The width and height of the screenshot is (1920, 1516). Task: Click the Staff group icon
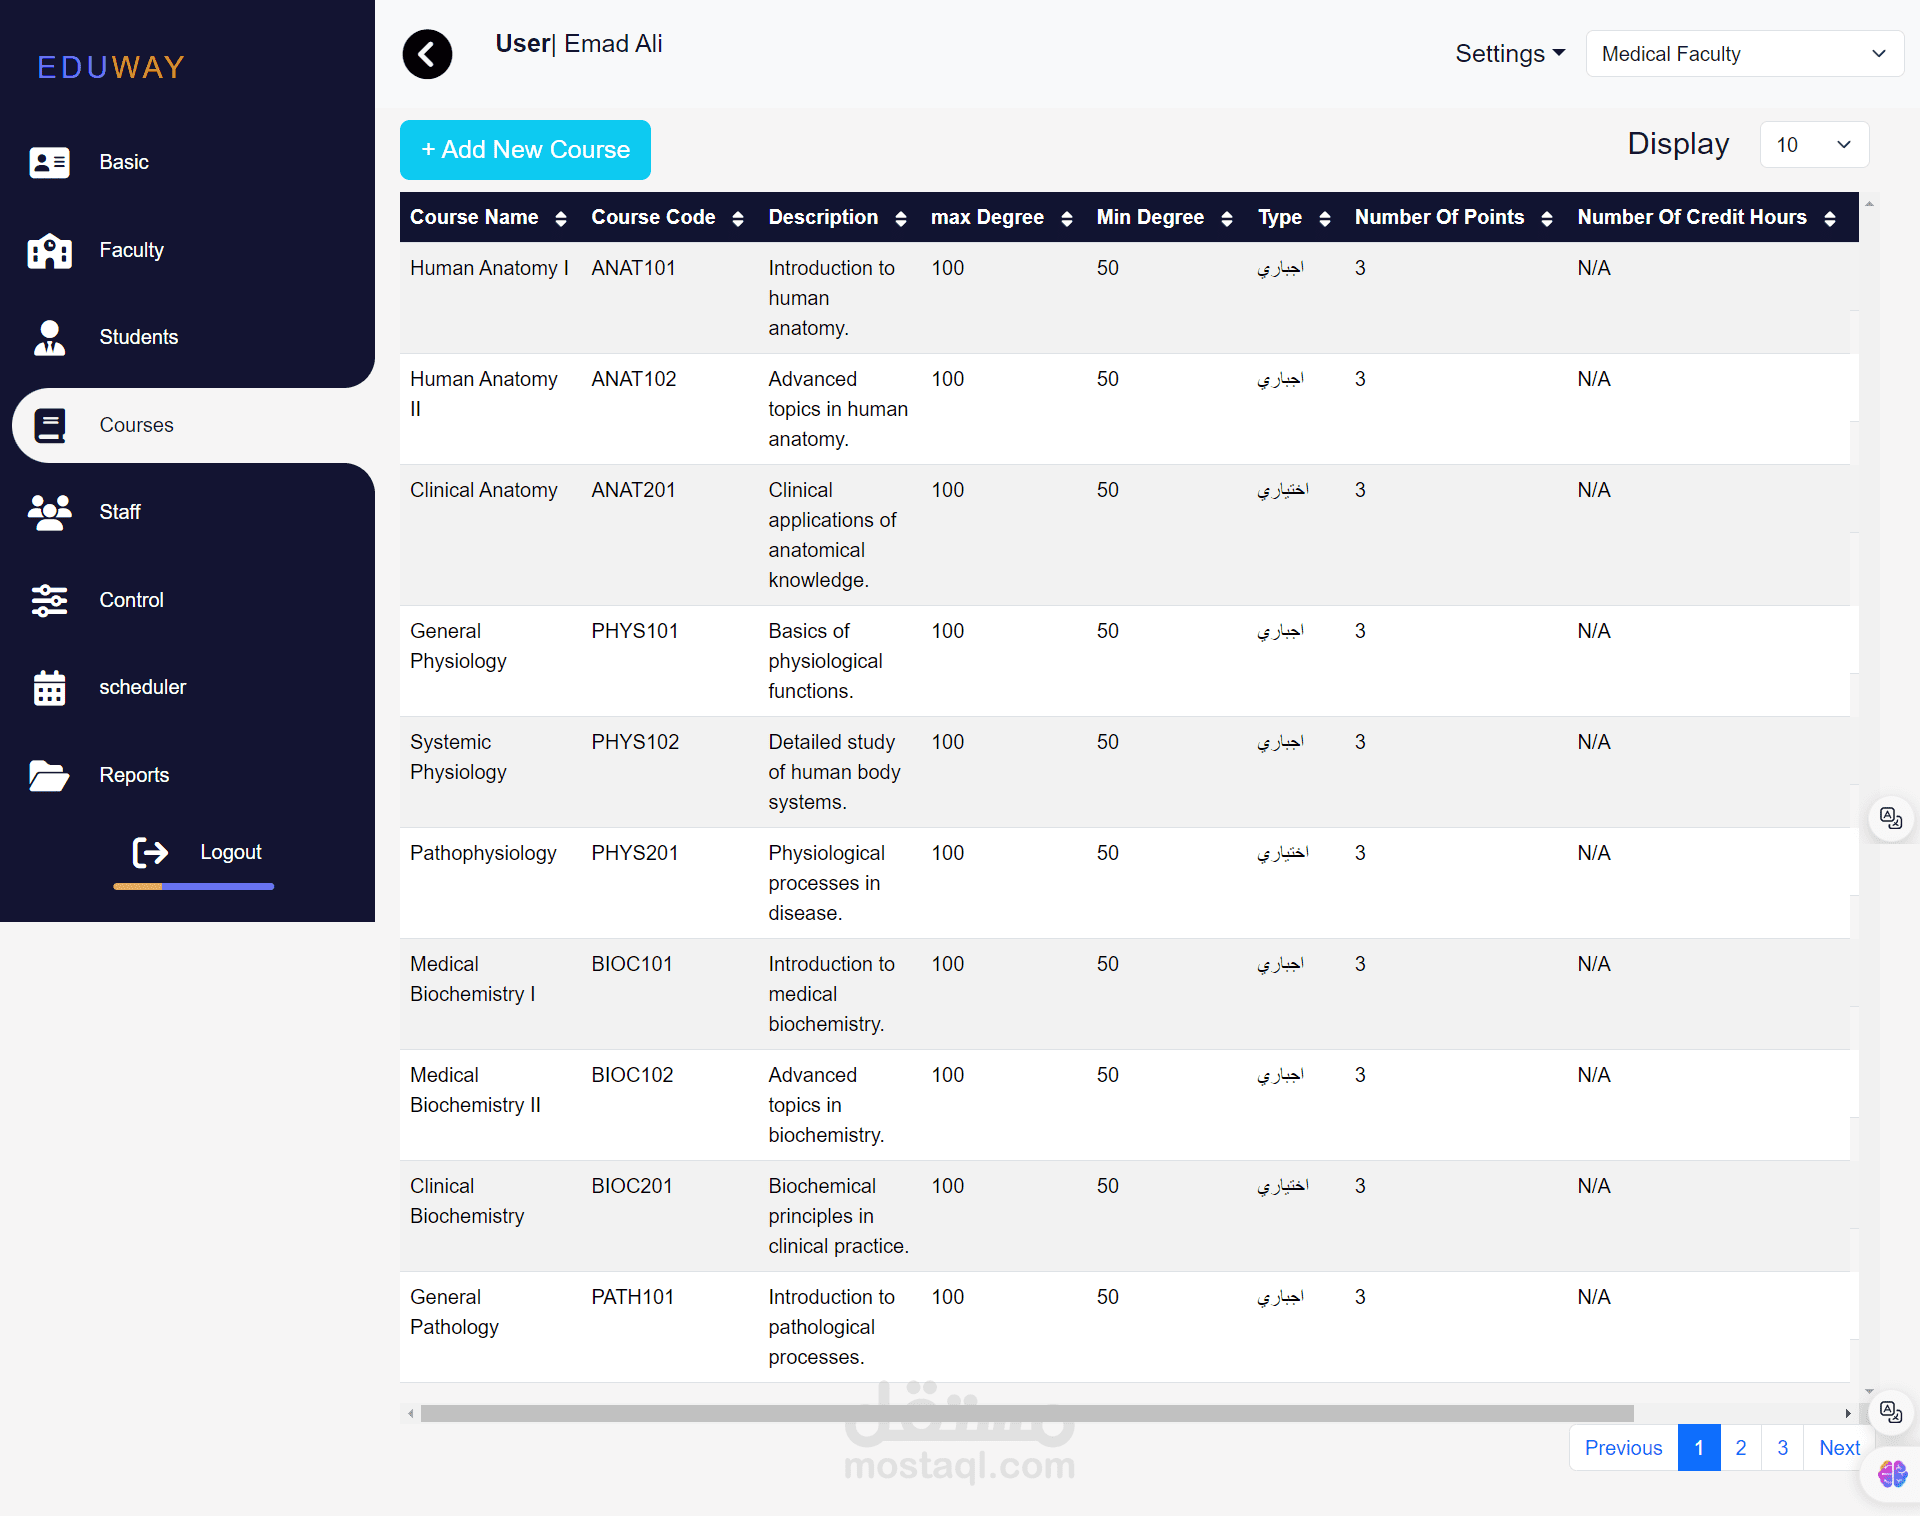tap(49, 512)
